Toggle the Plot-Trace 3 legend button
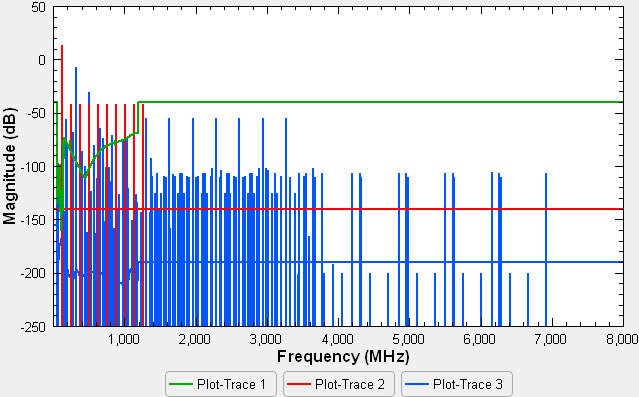Screen dimensions: 639x397 [456, 384]
